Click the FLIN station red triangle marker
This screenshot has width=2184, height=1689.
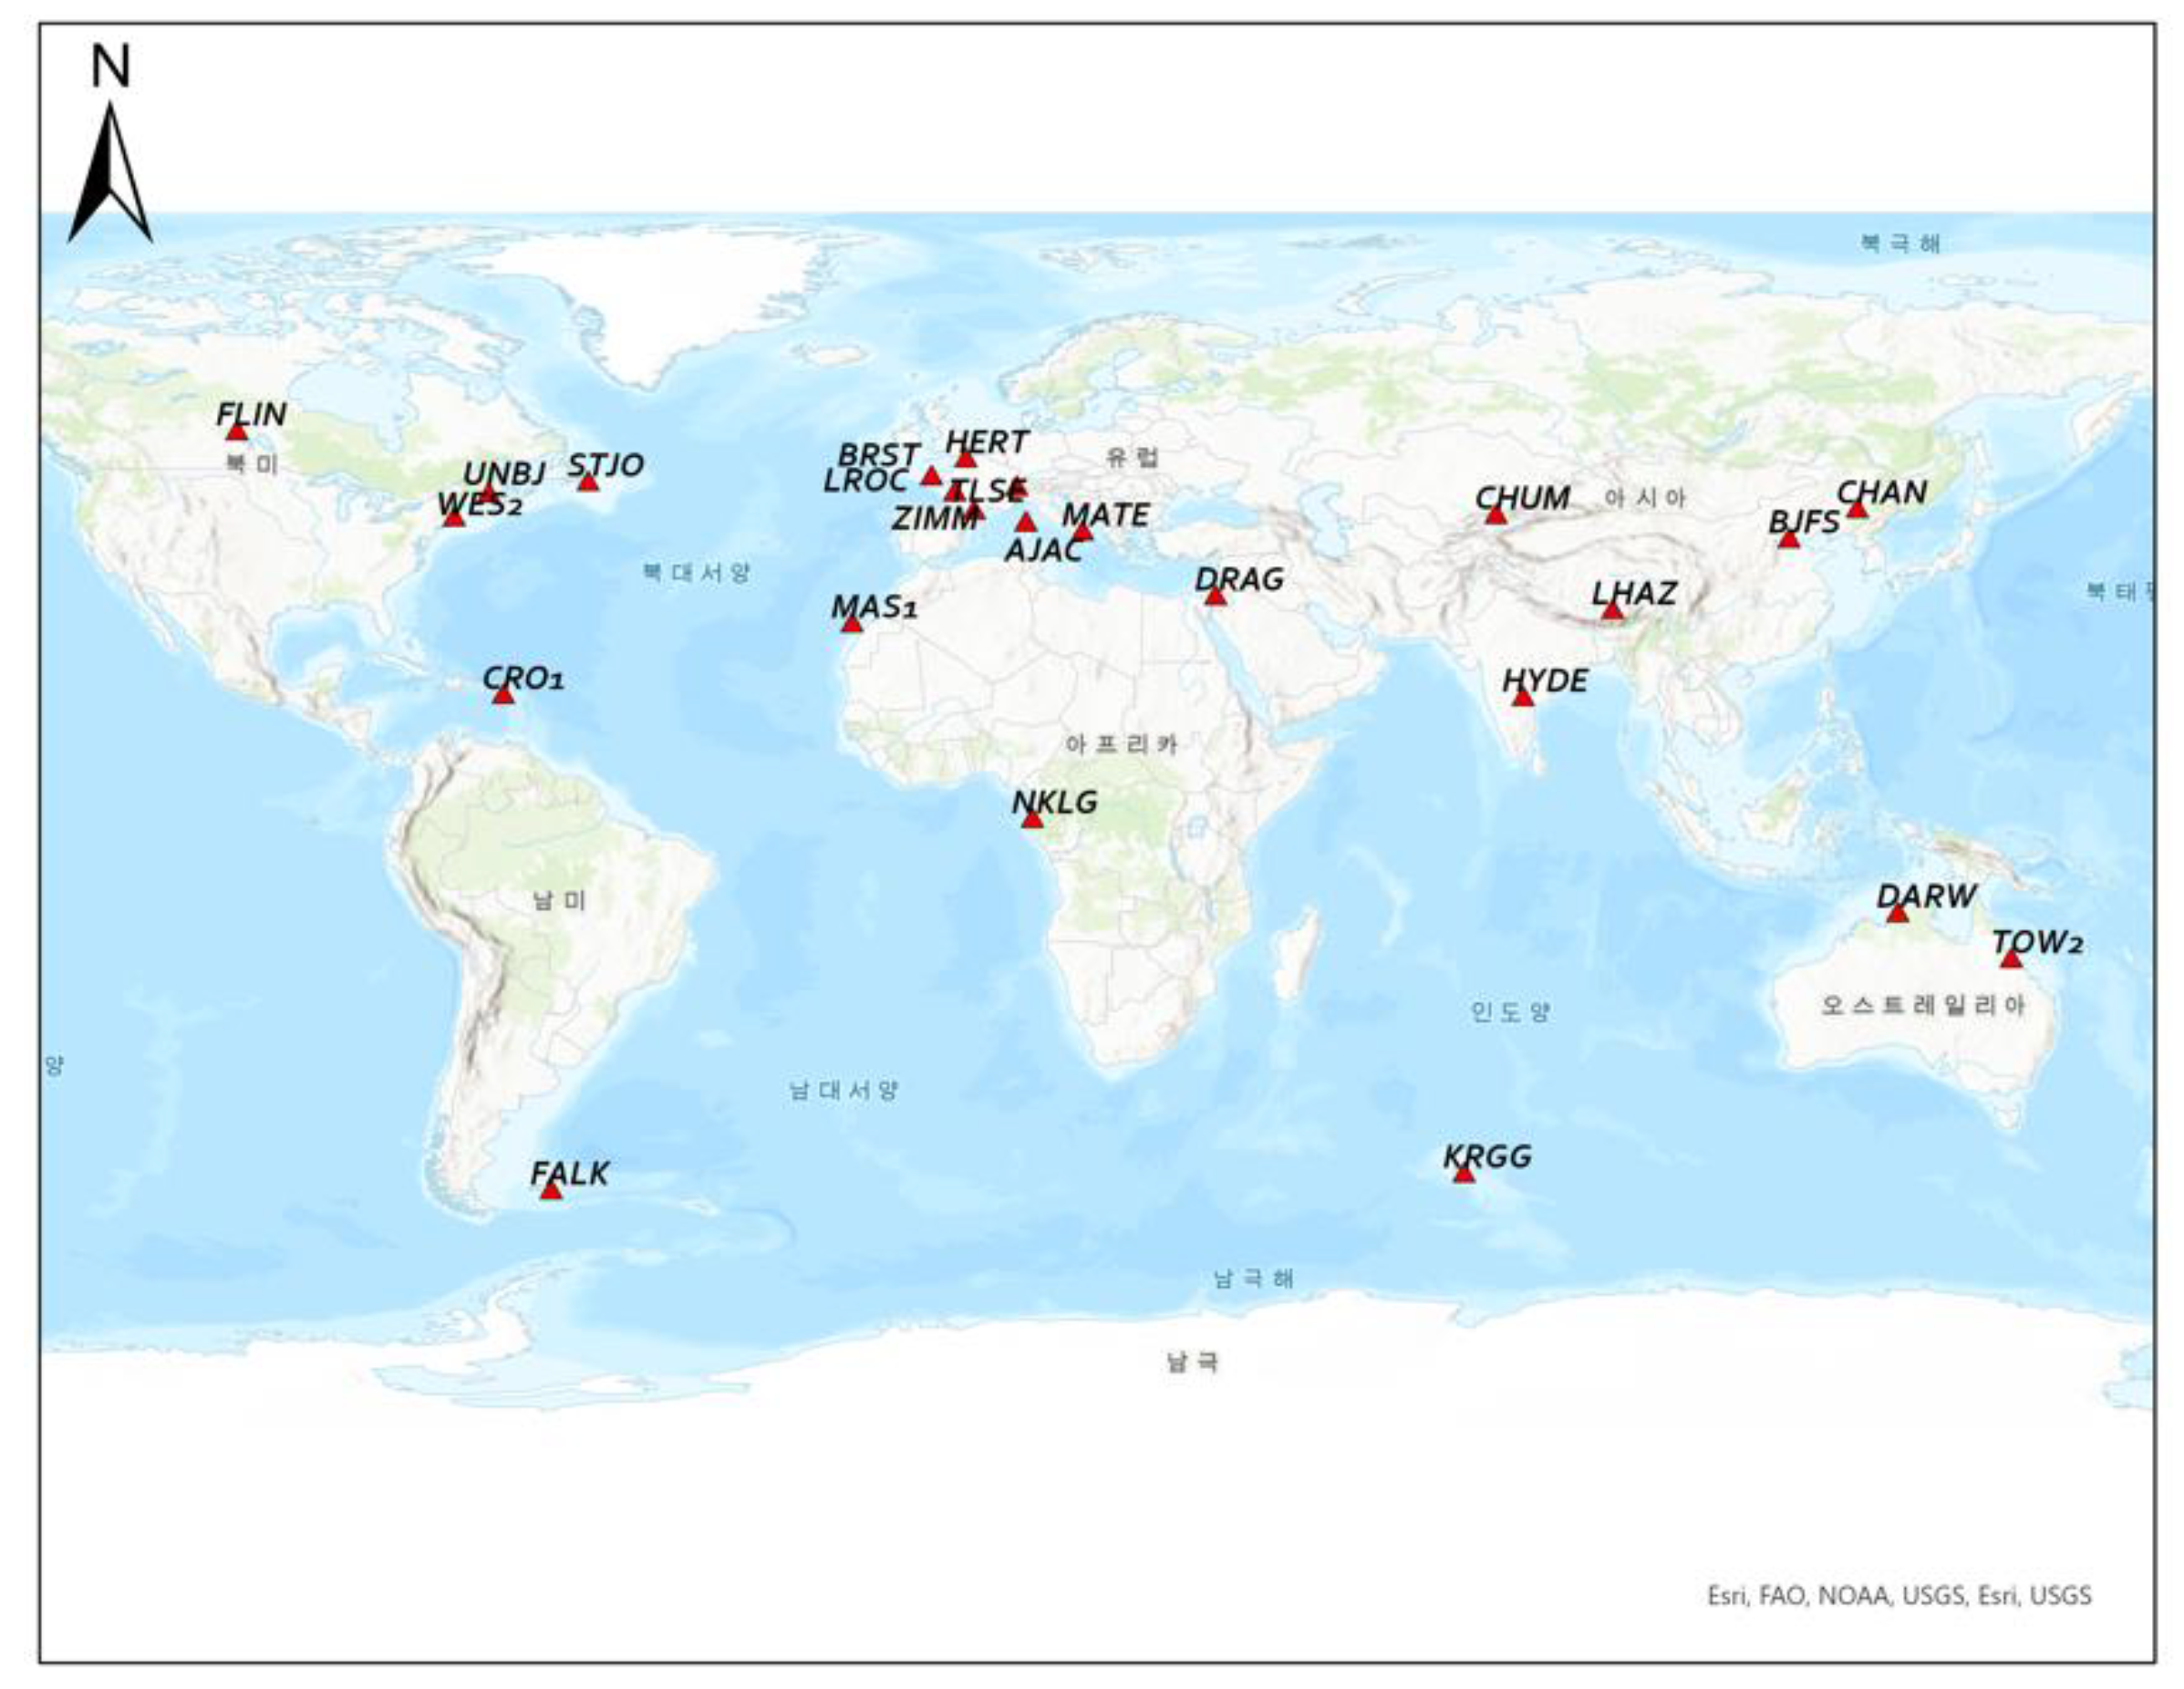pyautogui.click(x=236, y=432)
